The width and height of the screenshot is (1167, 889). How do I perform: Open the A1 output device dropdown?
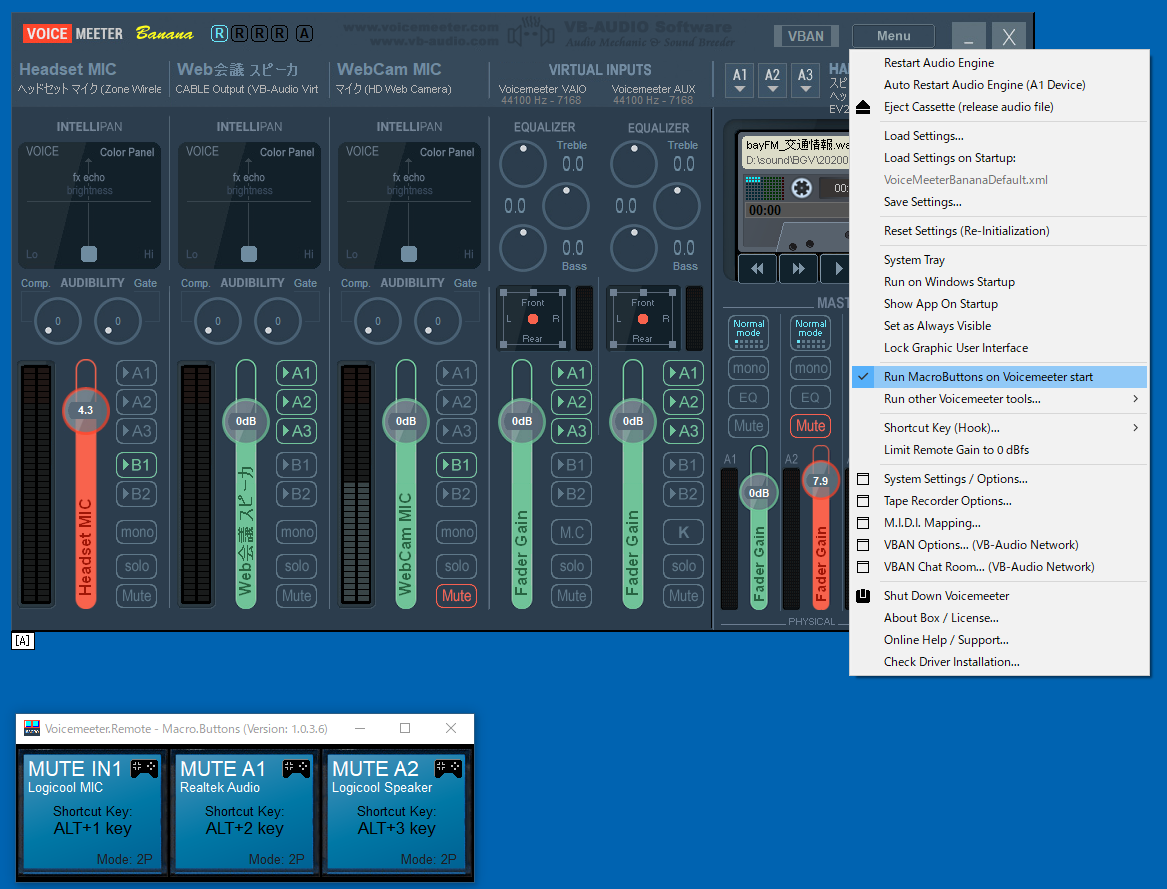740,80
